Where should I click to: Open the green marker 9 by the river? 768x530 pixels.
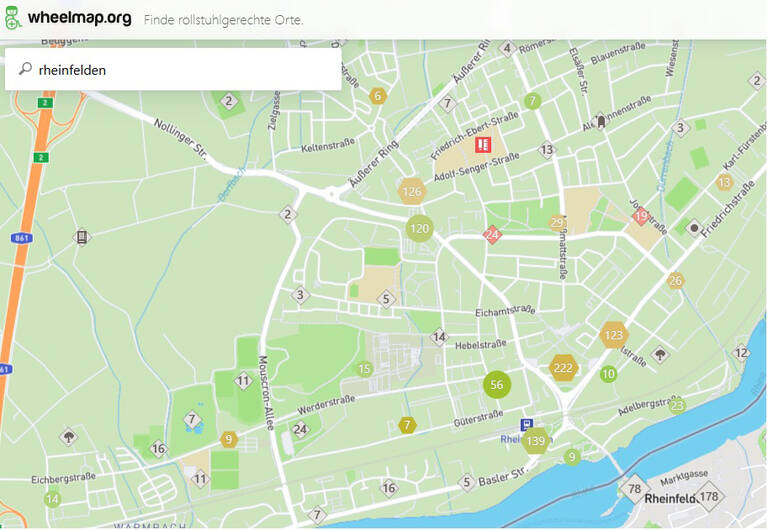coord(572,457)
